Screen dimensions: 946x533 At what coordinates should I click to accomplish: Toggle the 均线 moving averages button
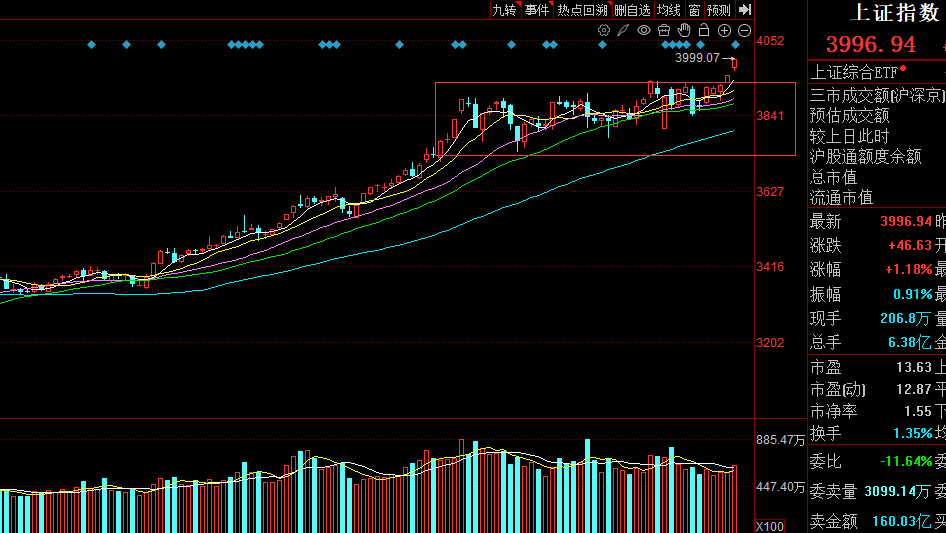(x=668, y=10)
